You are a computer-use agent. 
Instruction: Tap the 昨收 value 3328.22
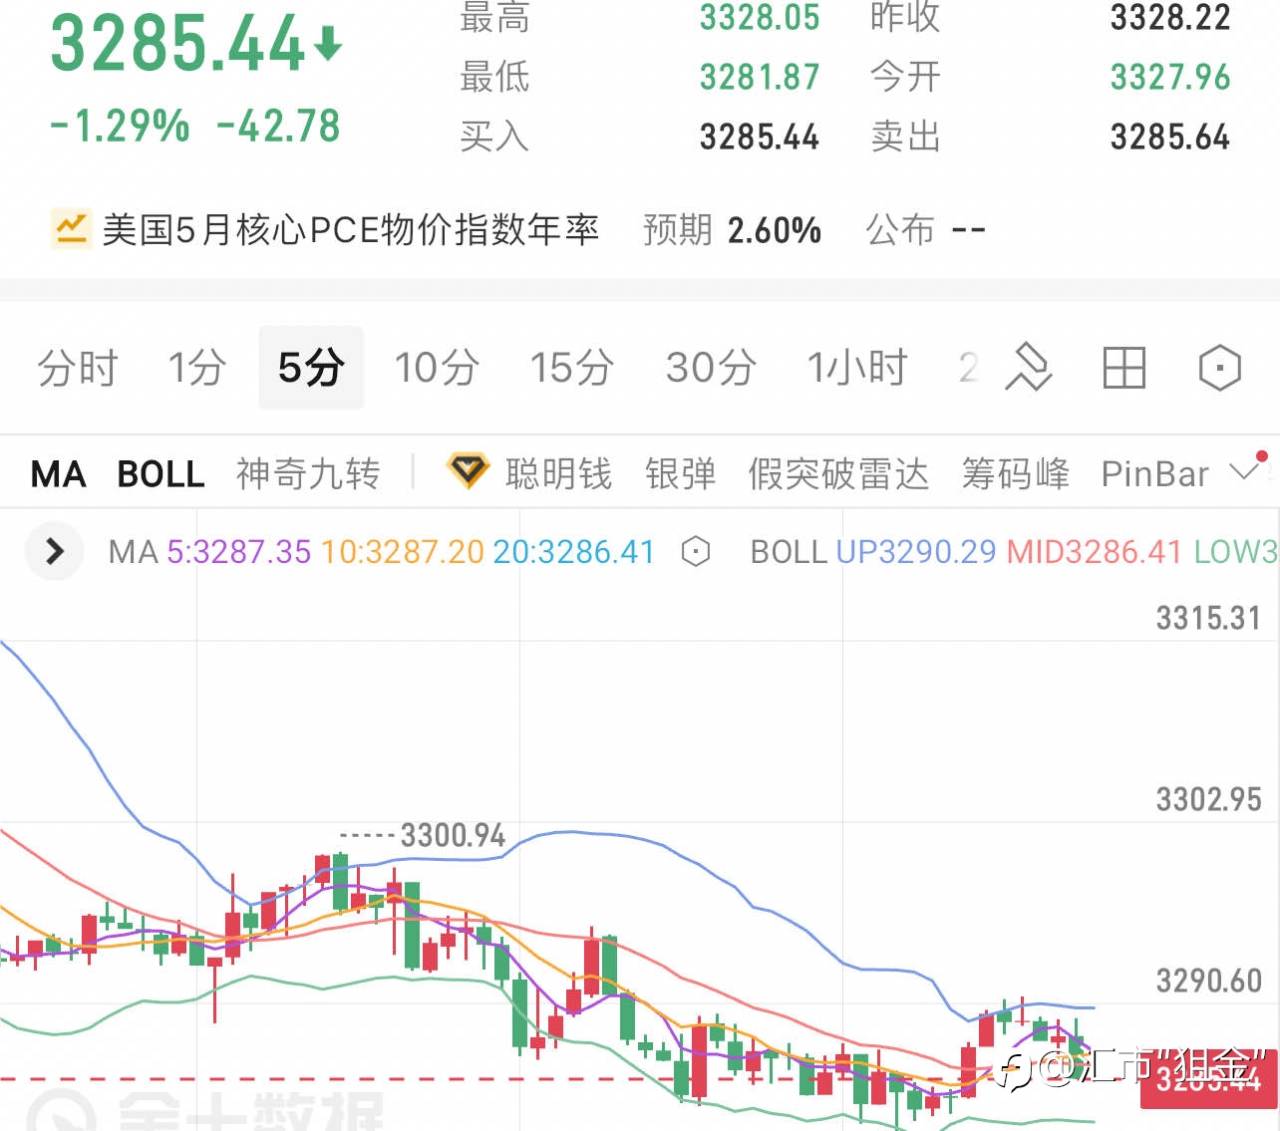click(1170, 17)
